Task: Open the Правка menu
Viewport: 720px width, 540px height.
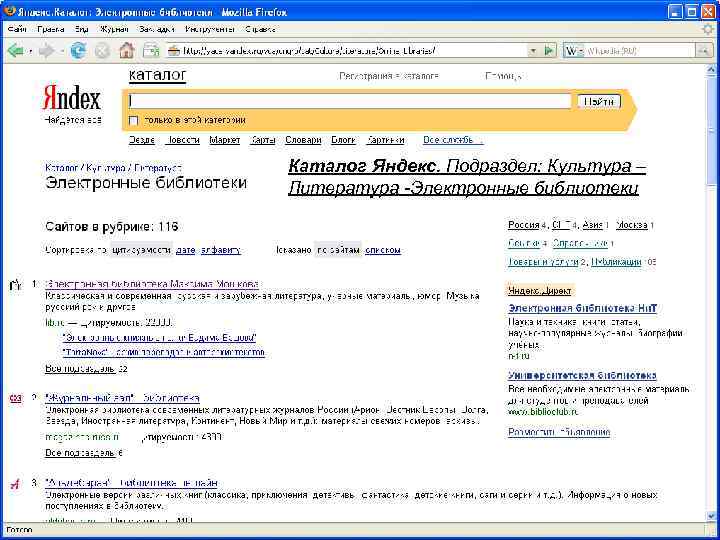Action: 51,29
